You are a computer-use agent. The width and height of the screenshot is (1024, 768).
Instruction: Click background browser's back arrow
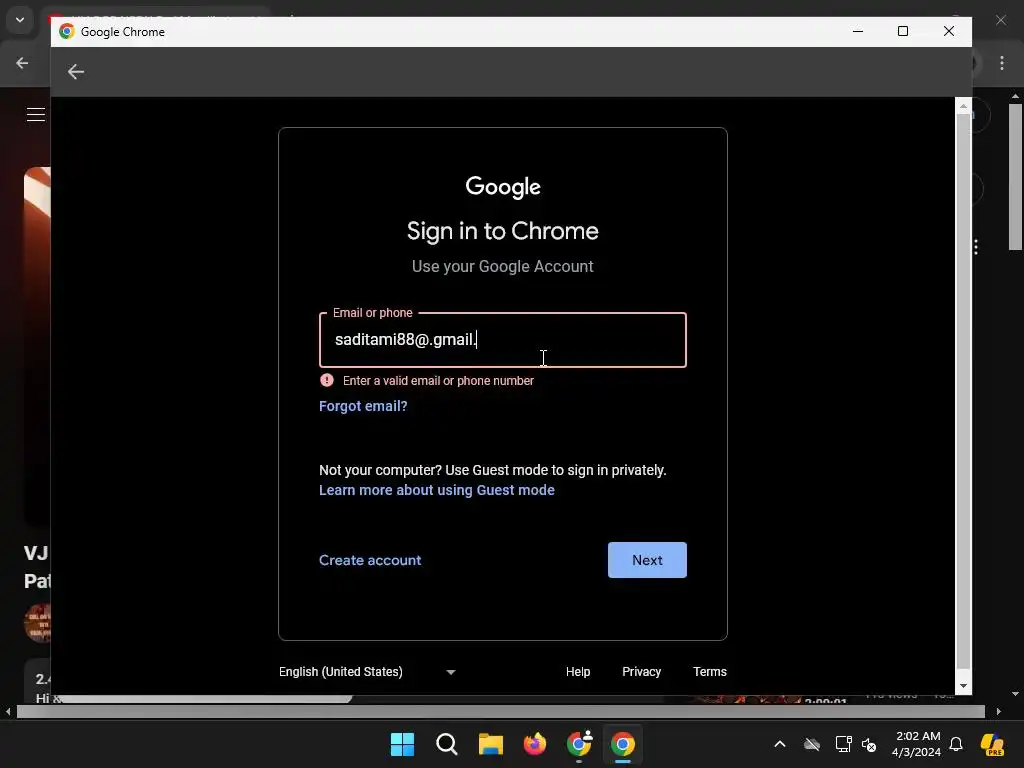pyautogui.click(x=22, y=63)
